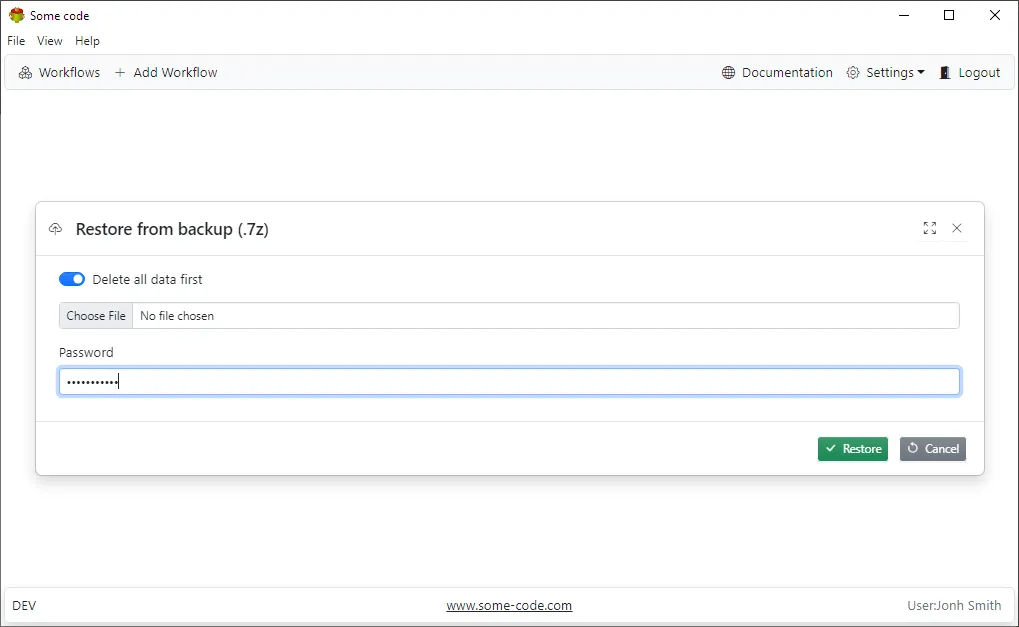Open the View menu
Viewport: 1019px width, 627px height.
pyautogui.click(x=50, y=41)
